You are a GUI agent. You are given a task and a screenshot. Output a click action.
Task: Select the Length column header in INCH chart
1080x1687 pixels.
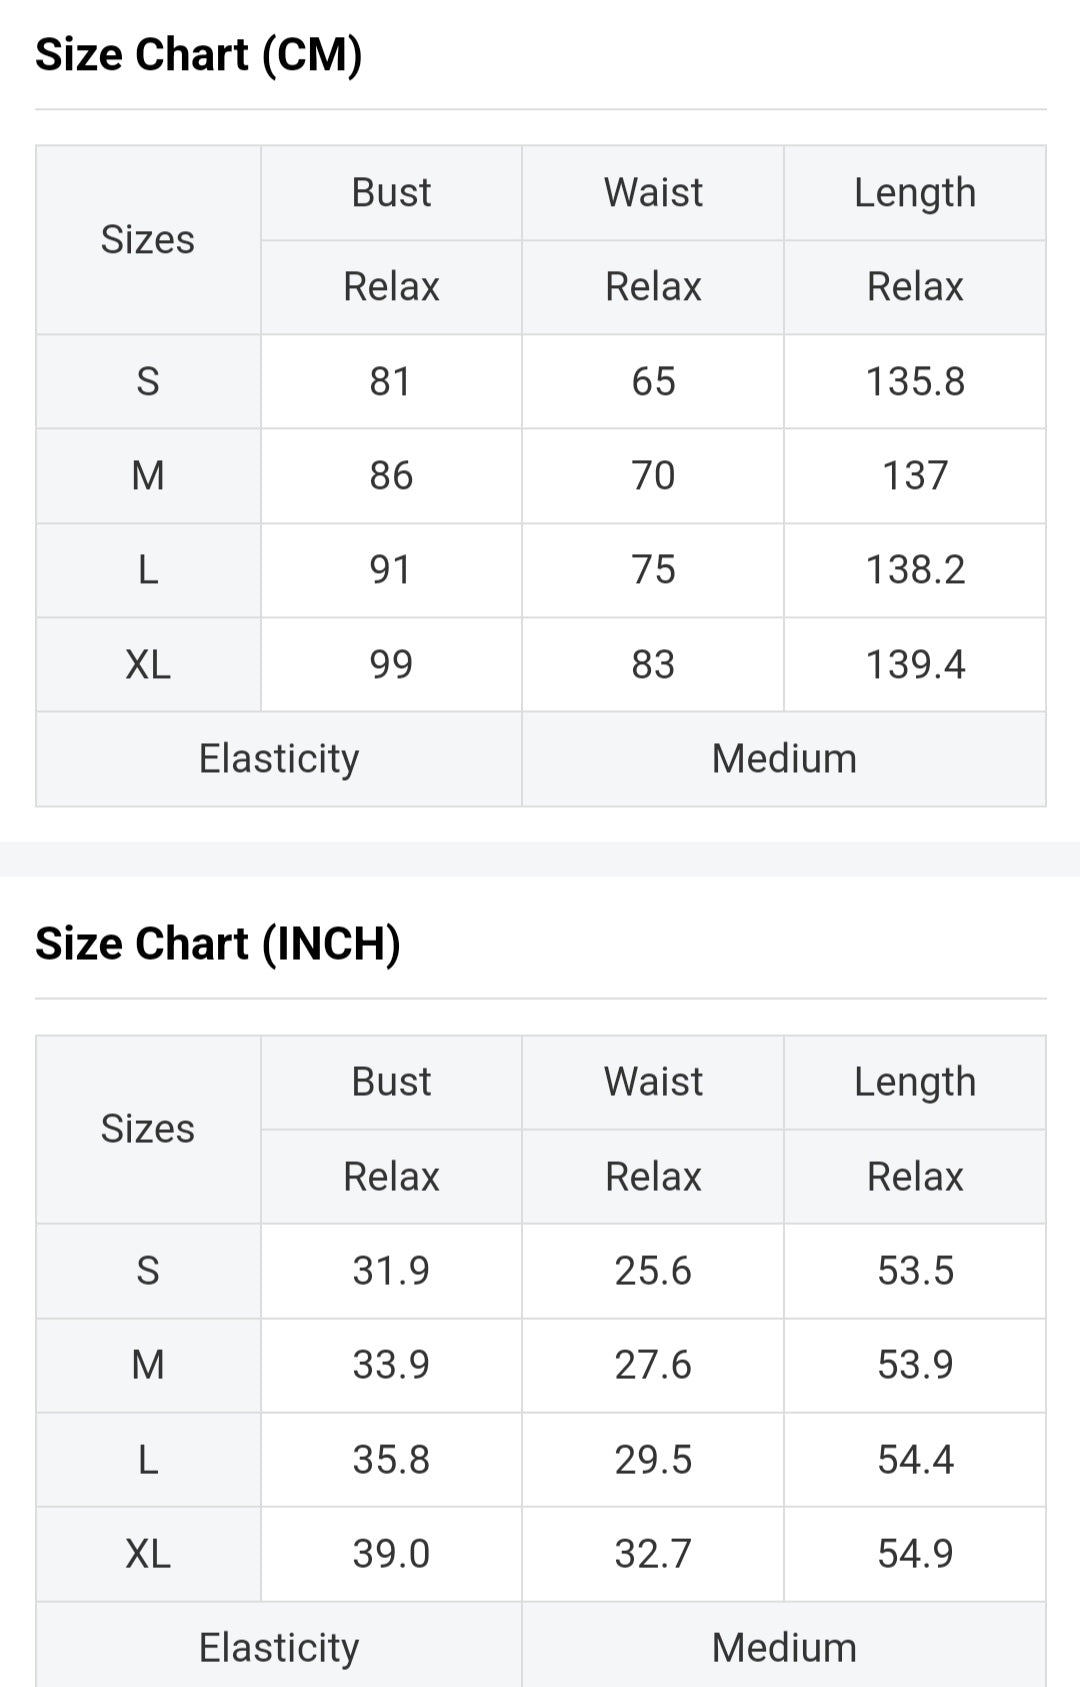[914, 1082]
